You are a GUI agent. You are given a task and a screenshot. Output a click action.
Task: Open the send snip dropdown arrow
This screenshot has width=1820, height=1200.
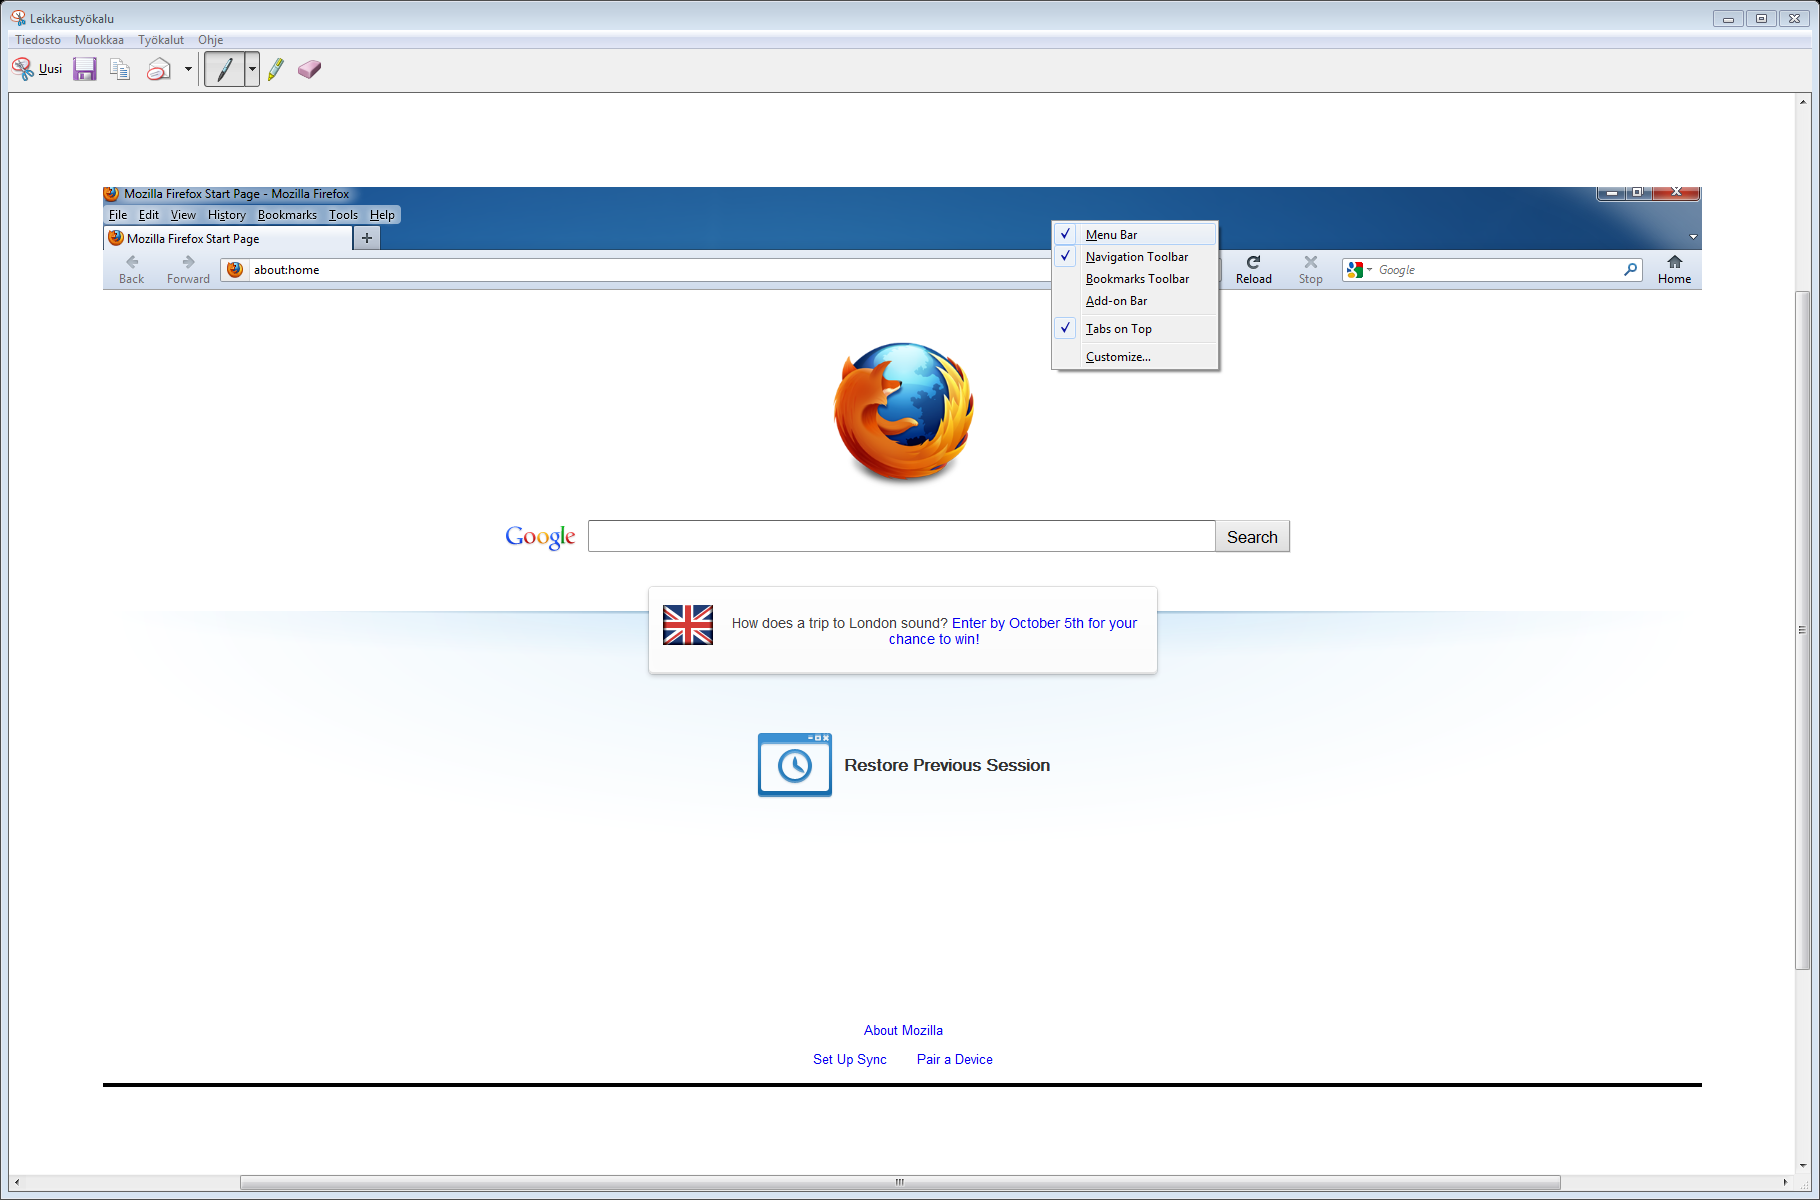(x=188, y=69)
